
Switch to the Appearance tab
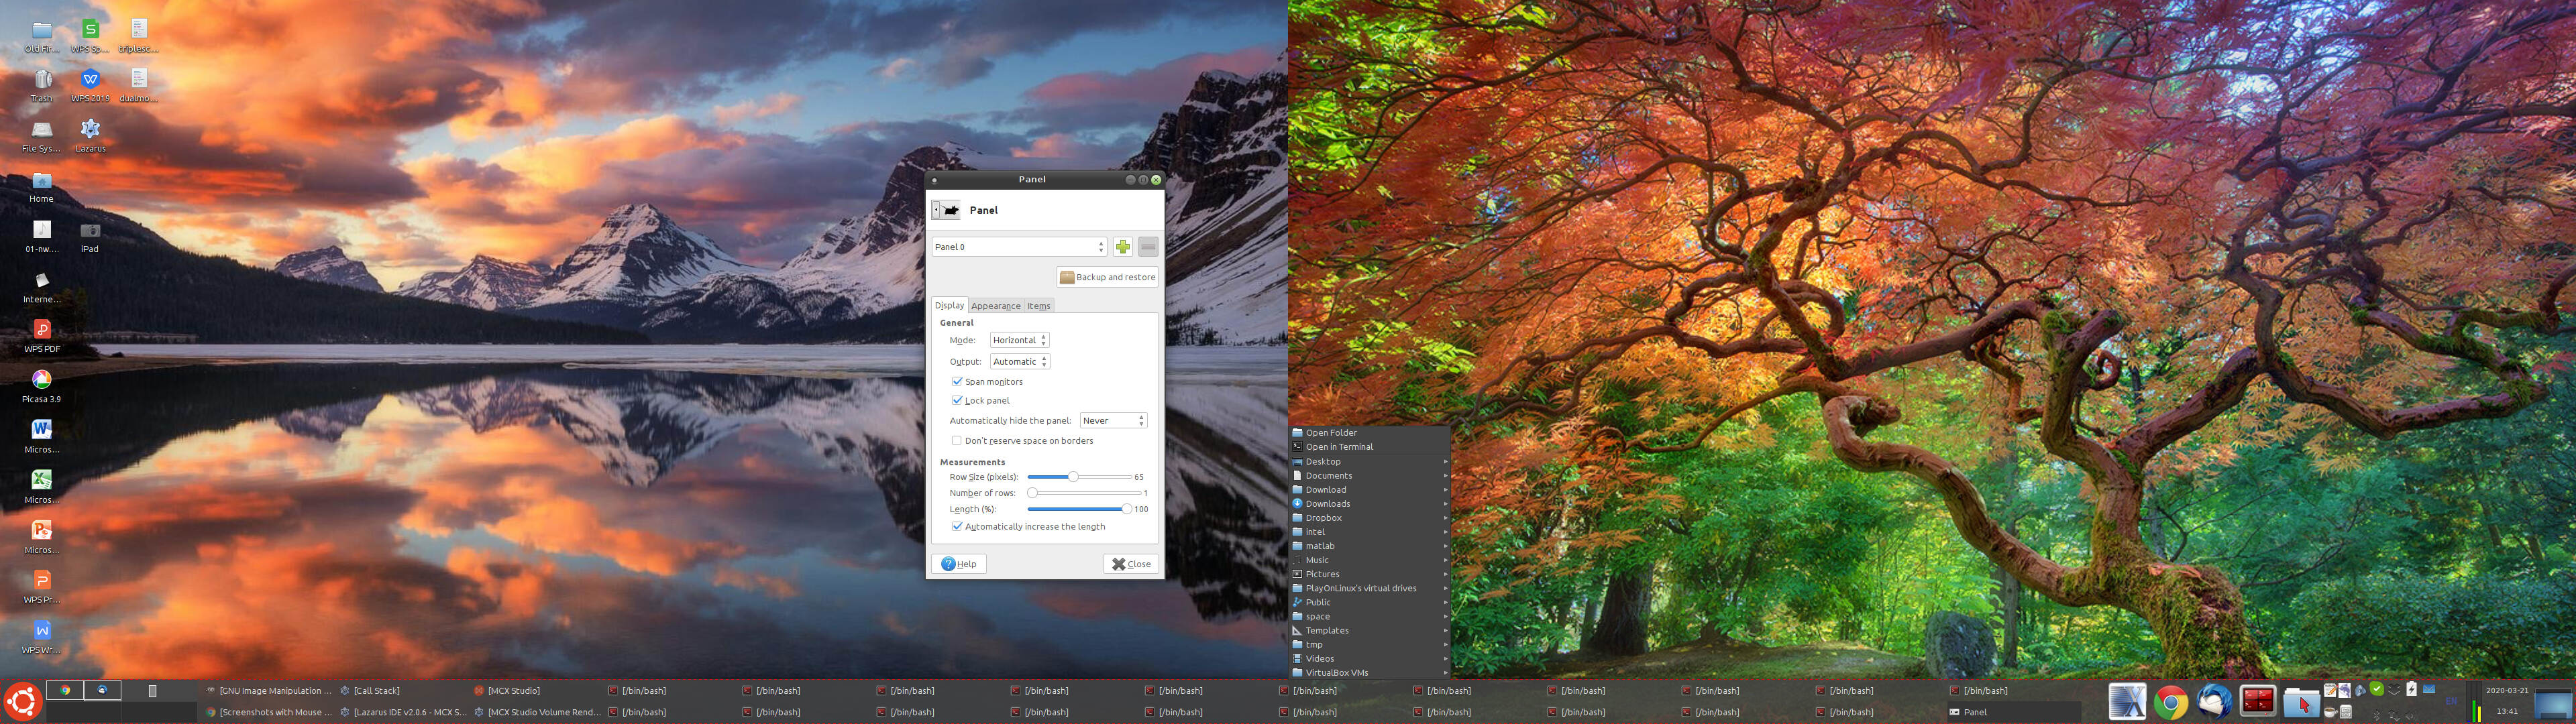(x=995, y=306)
